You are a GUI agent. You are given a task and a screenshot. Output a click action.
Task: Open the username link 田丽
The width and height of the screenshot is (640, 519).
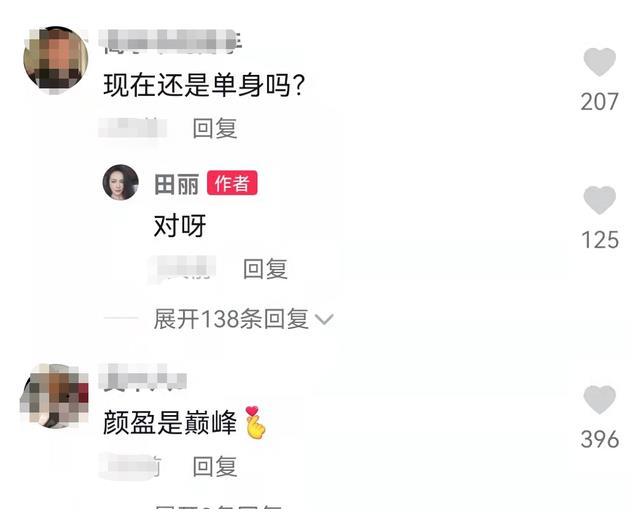coord(176,184)
